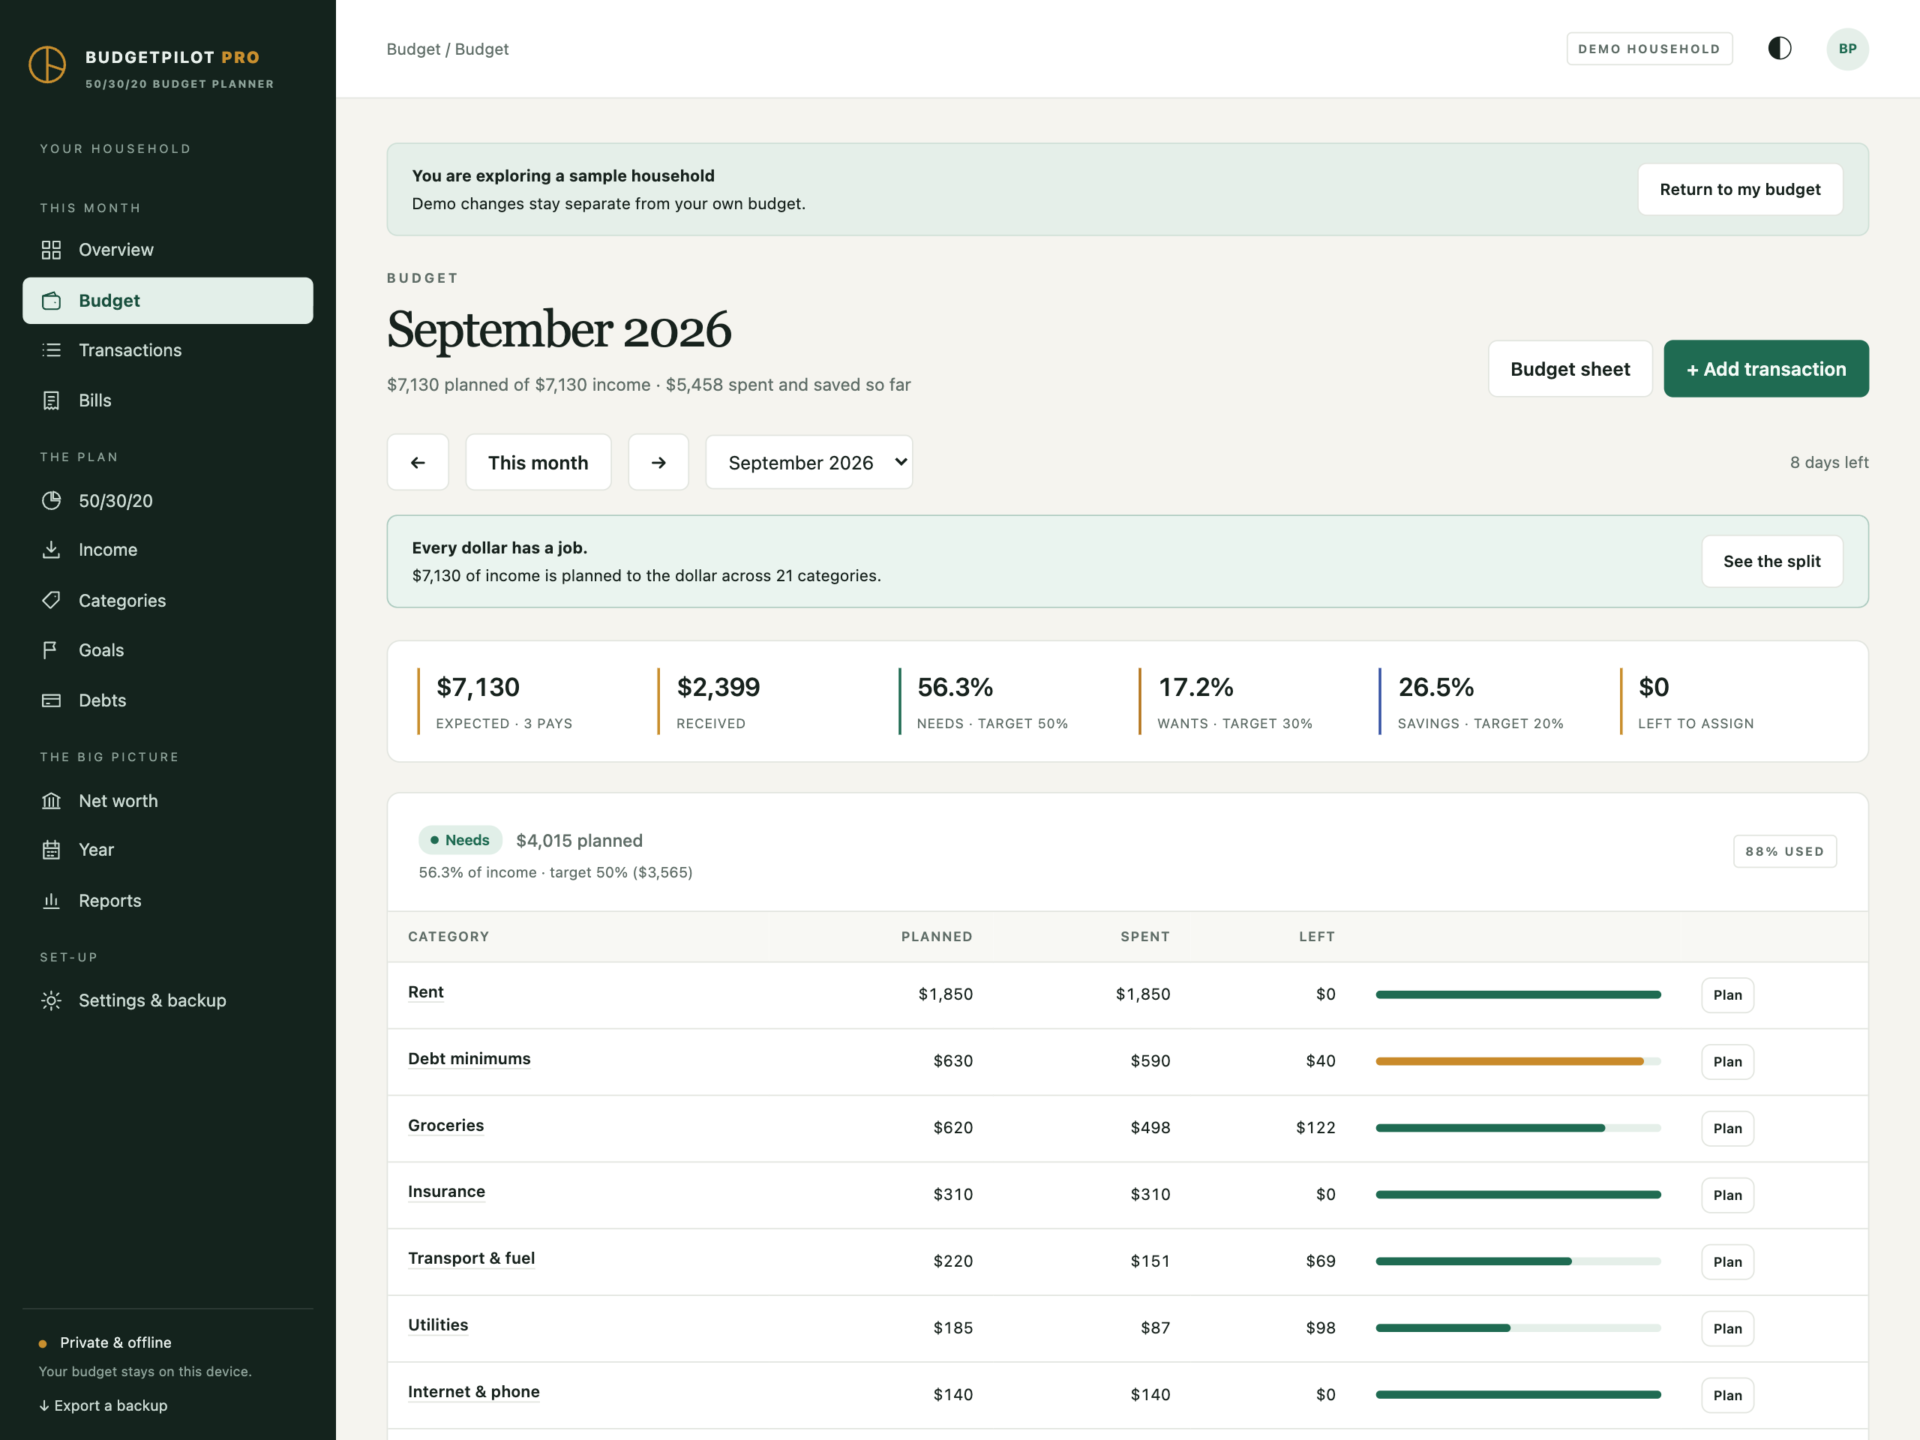The width and height of the screenshot is (1920, 1440).
Task: Open Year via its calendar icon
Action: [x=51, y=850]
